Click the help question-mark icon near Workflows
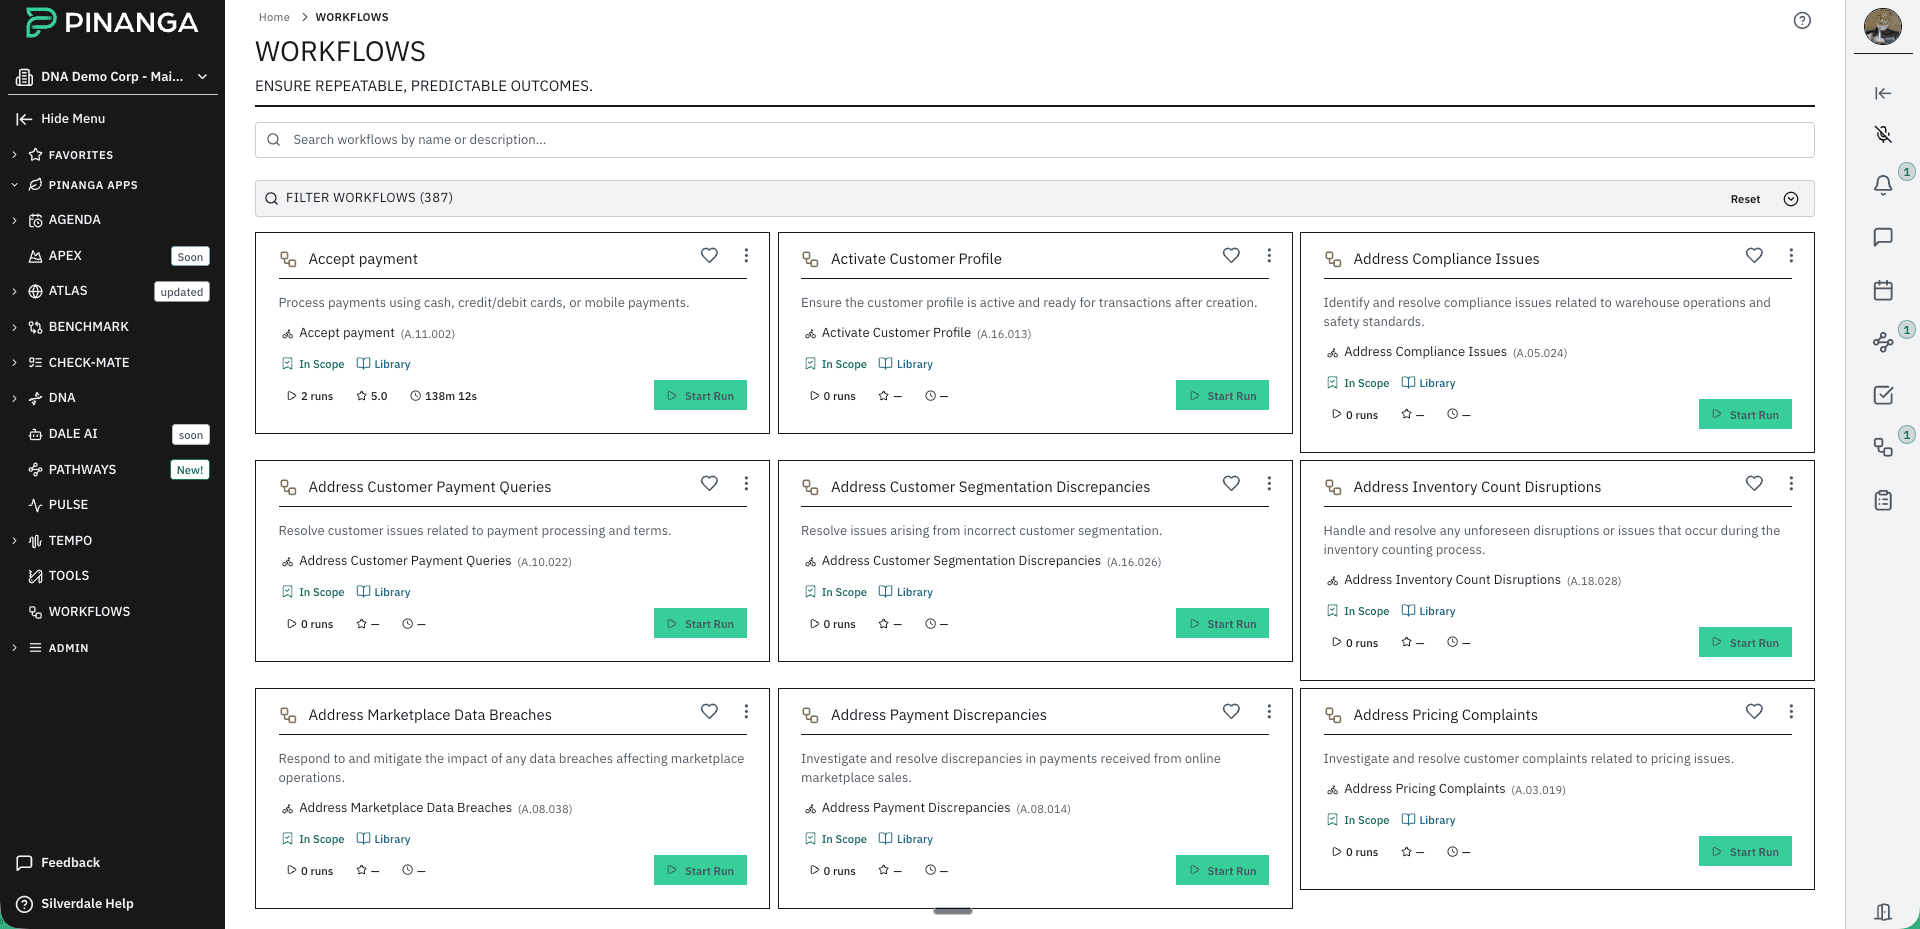The width and height of the screenshot is (1920, 929). pos(1802,20)
